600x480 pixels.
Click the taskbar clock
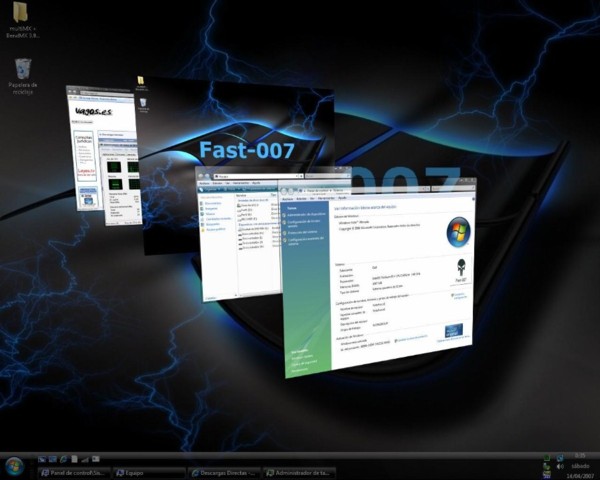coord(578,465)
